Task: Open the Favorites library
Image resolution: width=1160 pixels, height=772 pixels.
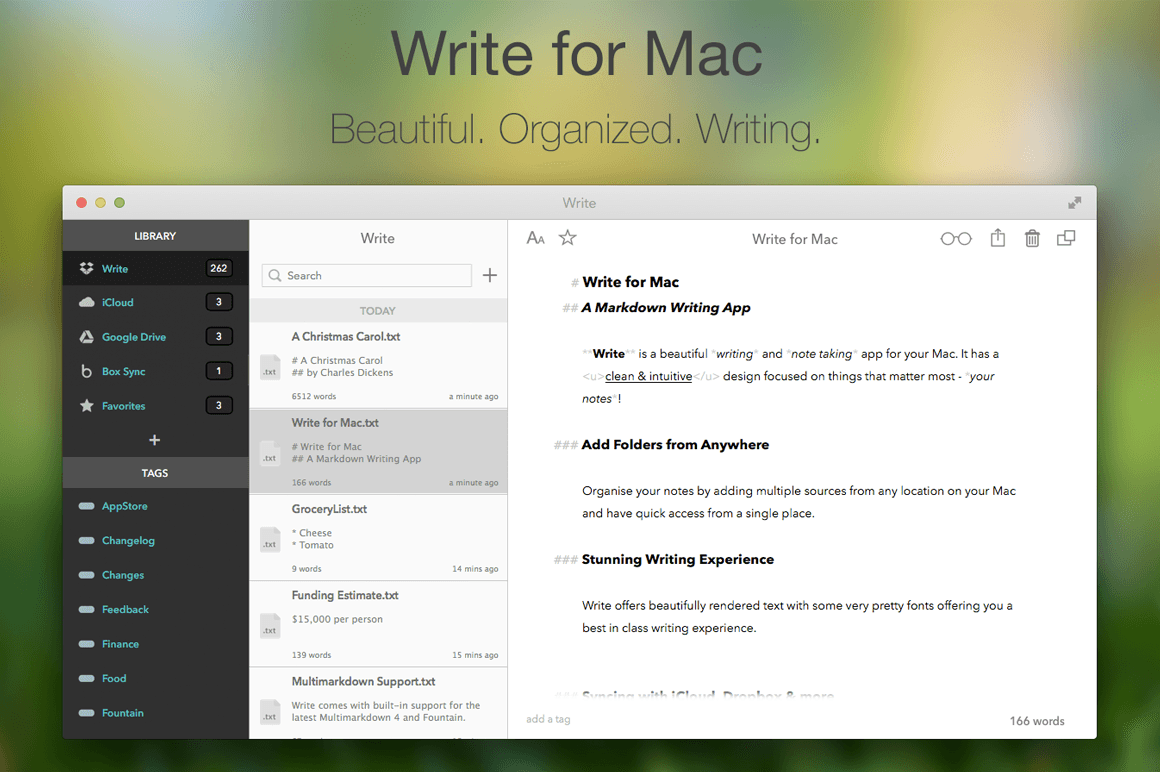Action: click(155, 405)
